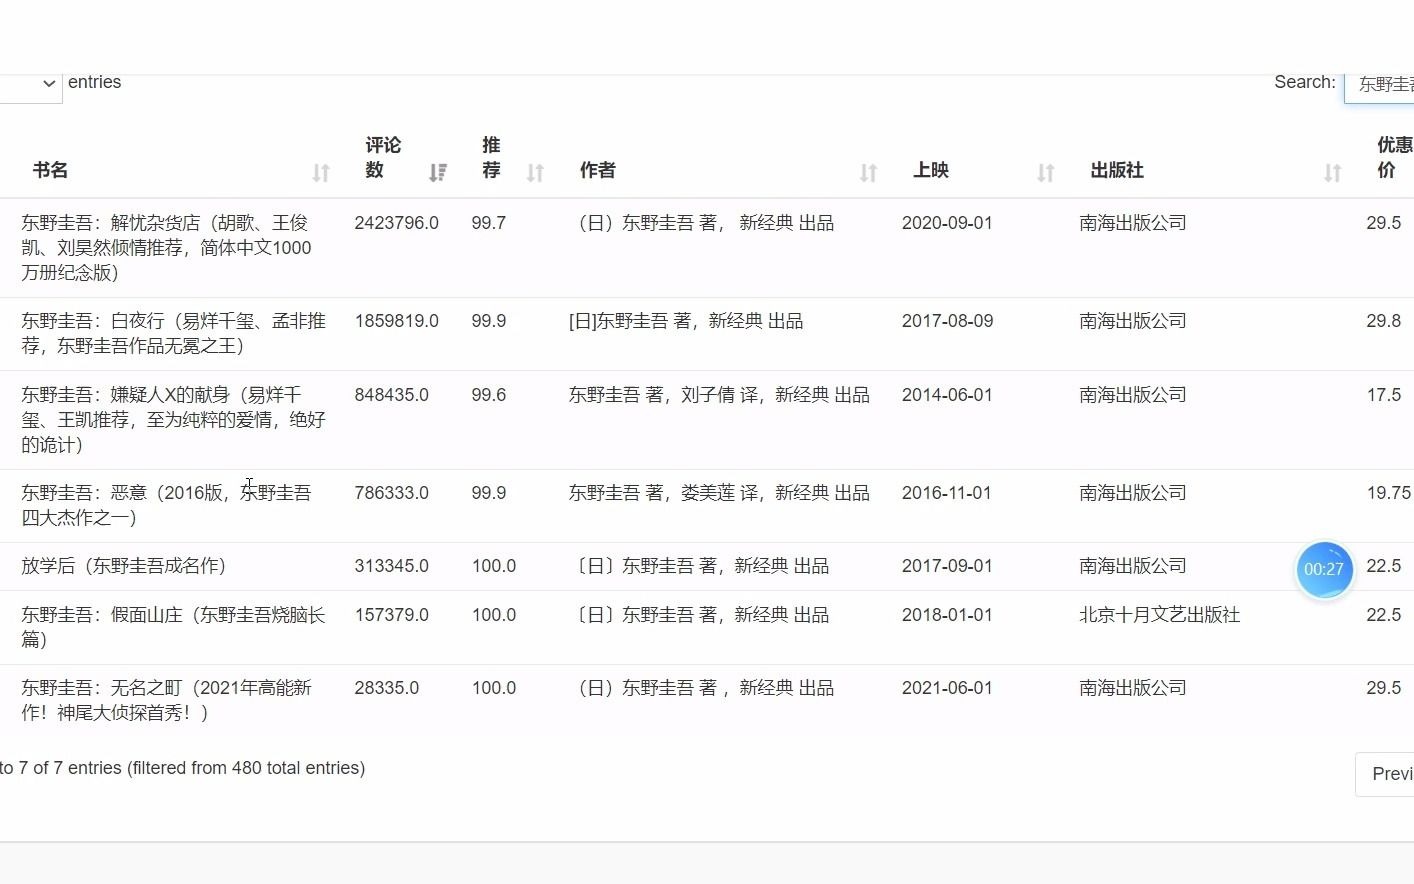Viewport: 1414px width, 884px height.
Task: Select the 书名 column header text
Action: [50, 170]
